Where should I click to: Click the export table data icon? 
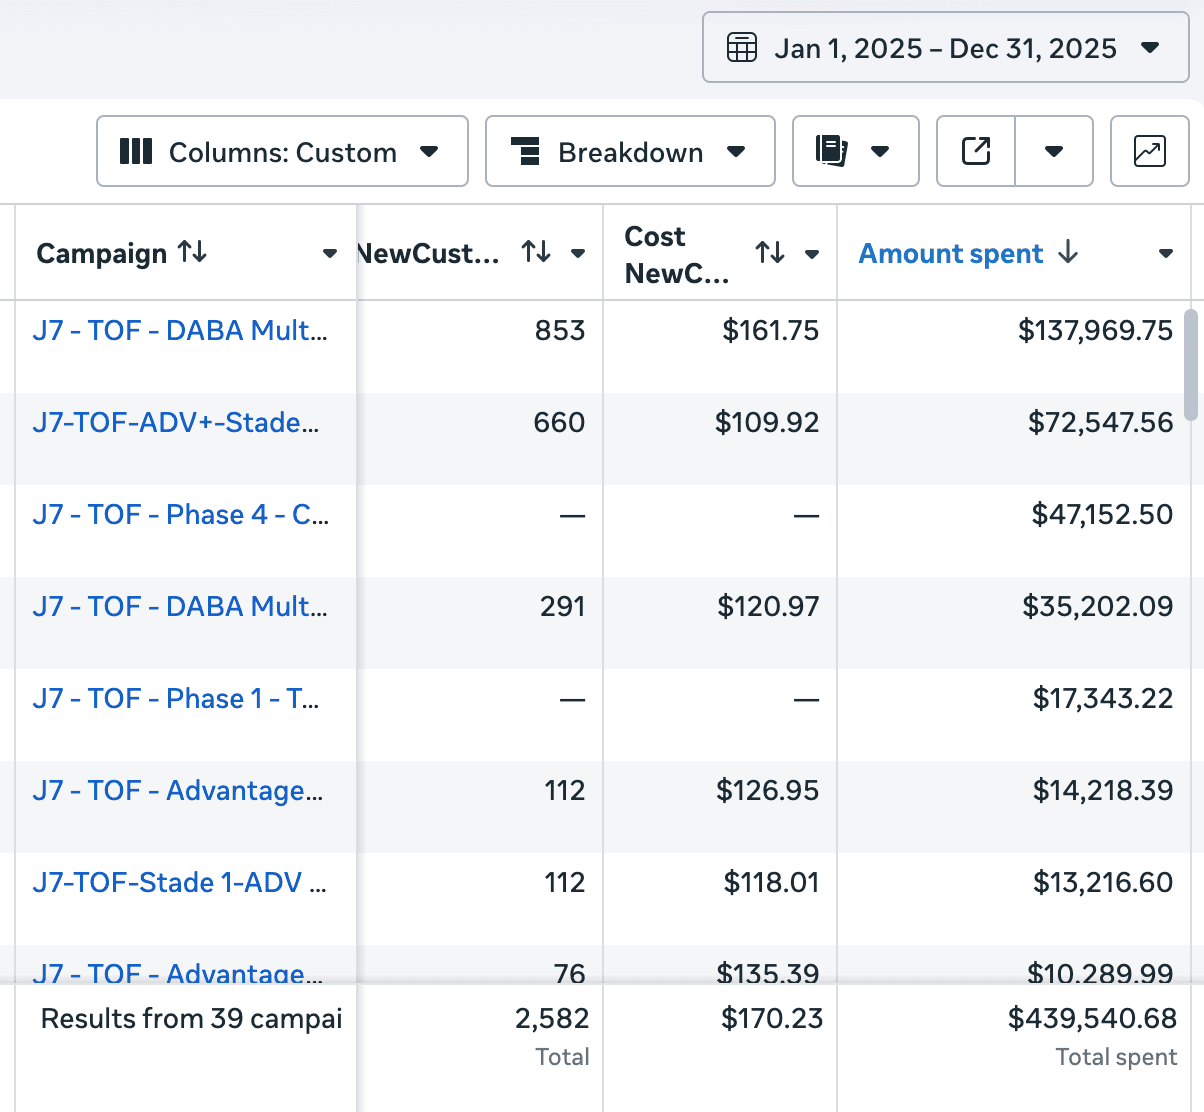click(x=975, y=152)
